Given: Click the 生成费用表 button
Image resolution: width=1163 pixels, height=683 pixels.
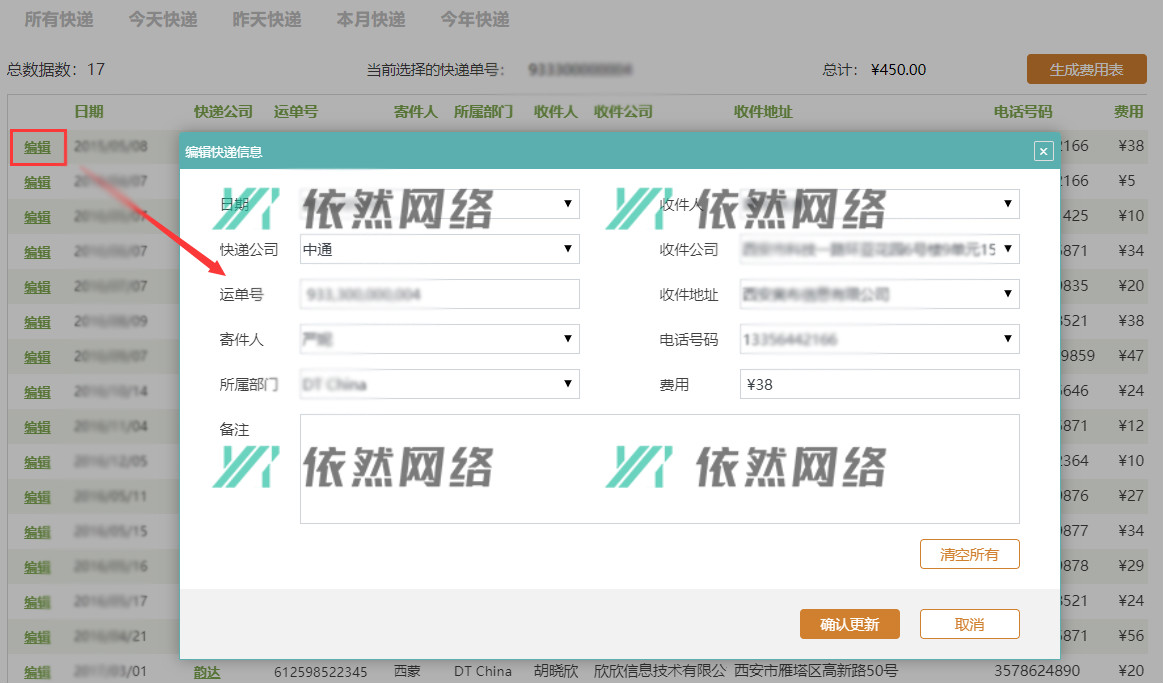Looking at the screenshot, I should tap(1086, 69).
